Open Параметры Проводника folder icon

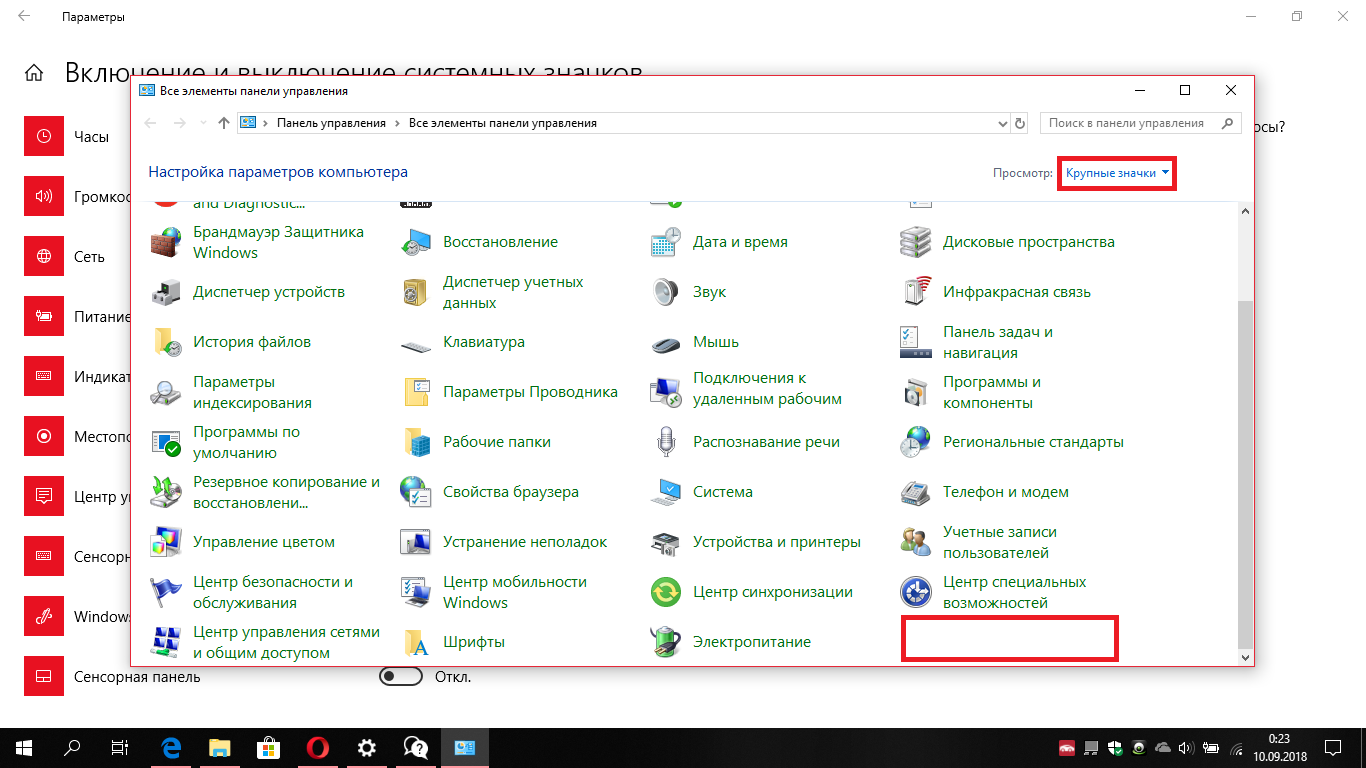coord(416,392)
